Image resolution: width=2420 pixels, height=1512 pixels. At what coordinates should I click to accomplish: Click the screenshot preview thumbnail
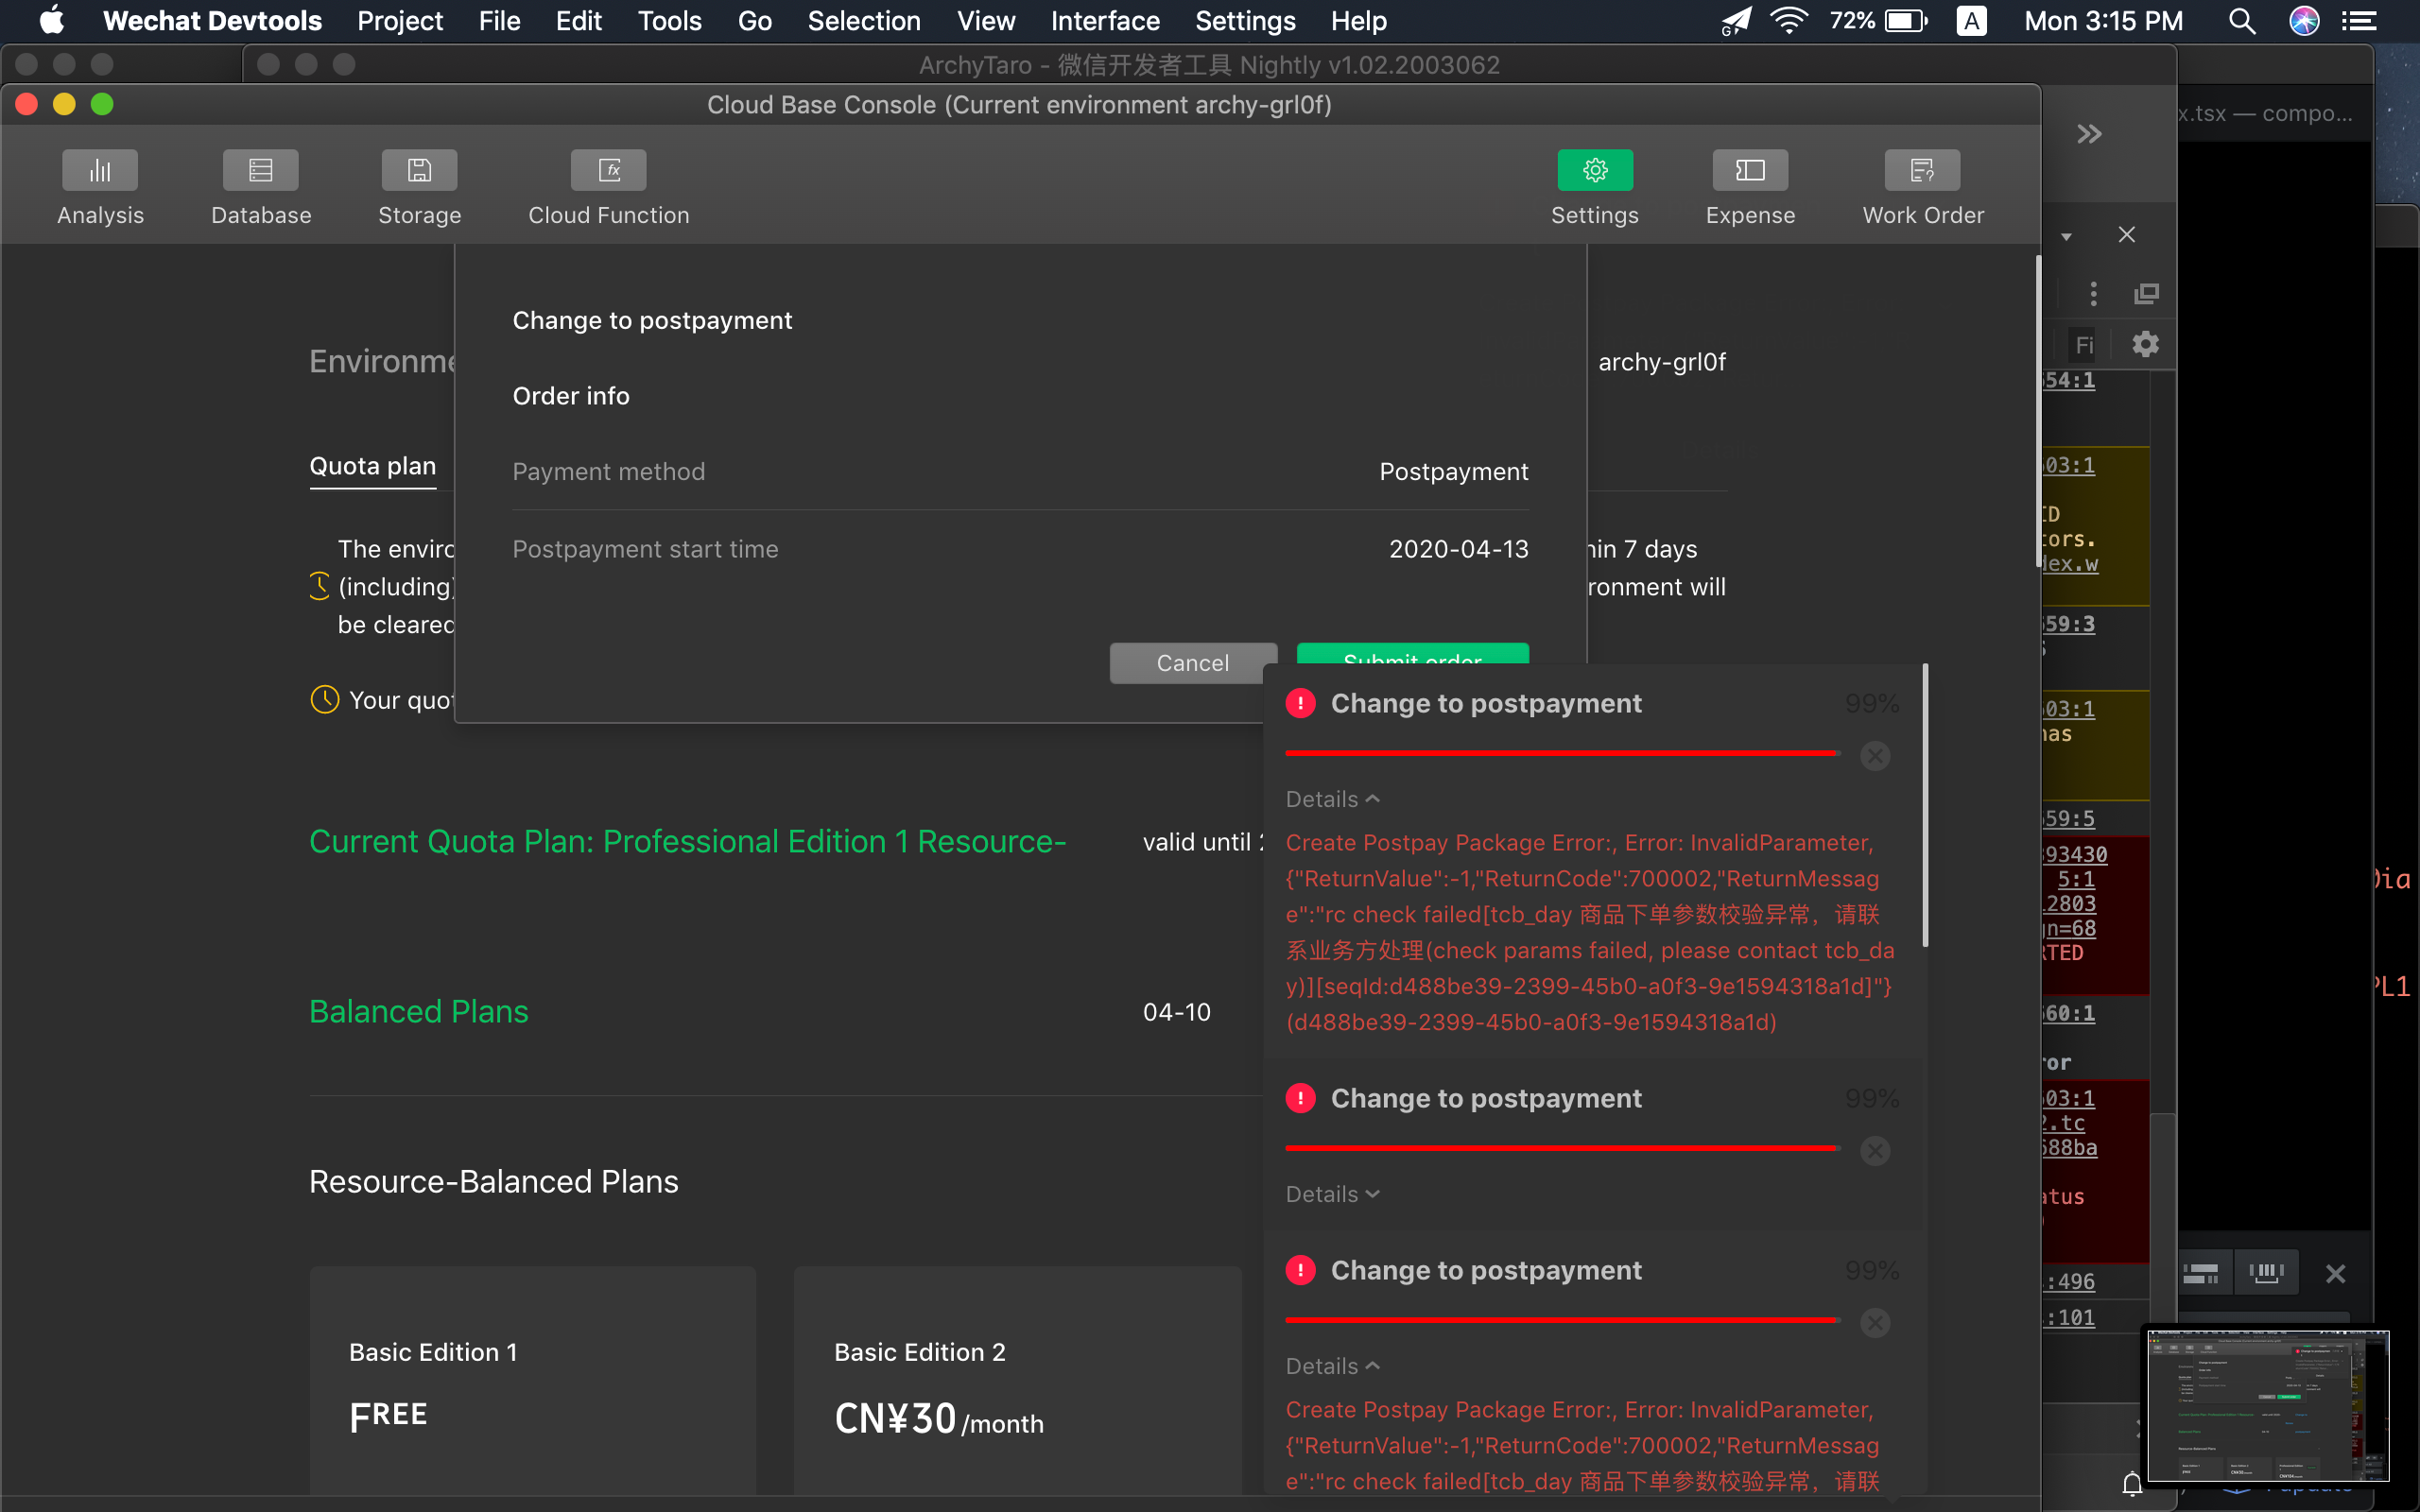[x=2268, y=1406]
